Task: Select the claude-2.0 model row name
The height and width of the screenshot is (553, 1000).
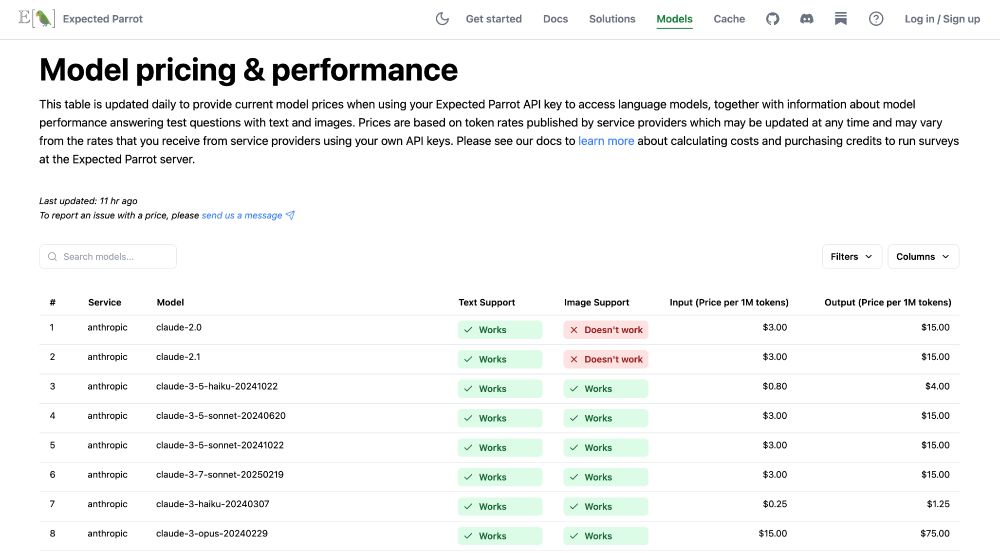Action: 179,327
